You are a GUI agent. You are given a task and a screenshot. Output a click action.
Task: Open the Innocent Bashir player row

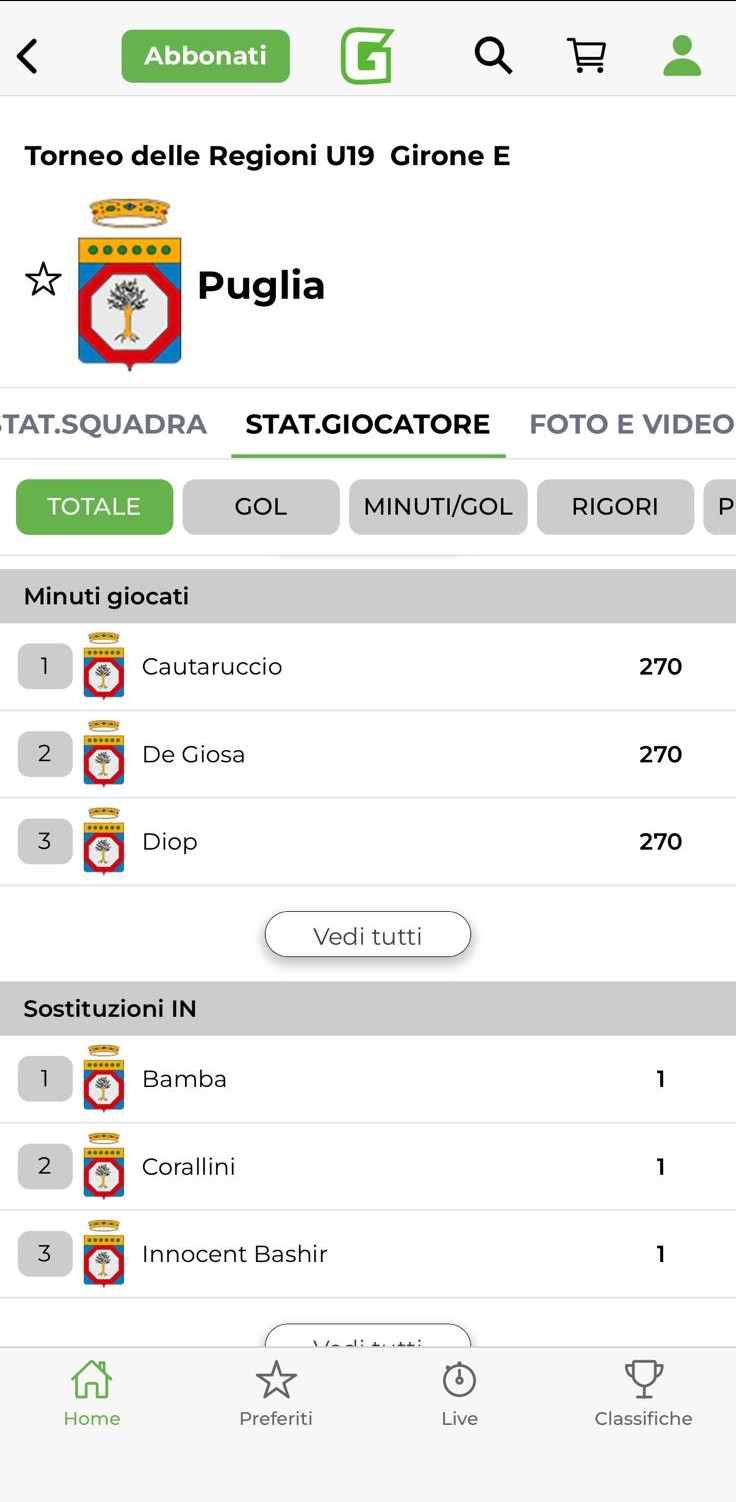click(368, 1254)
